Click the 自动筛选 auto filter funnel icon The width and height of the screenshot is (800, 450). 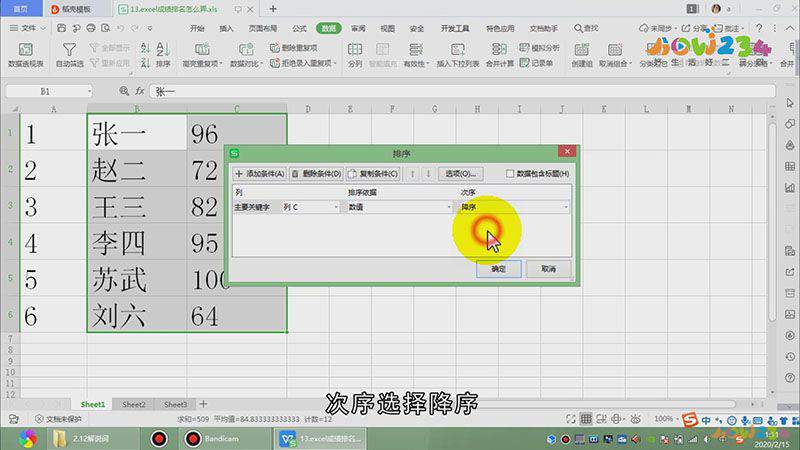(69, 49)
